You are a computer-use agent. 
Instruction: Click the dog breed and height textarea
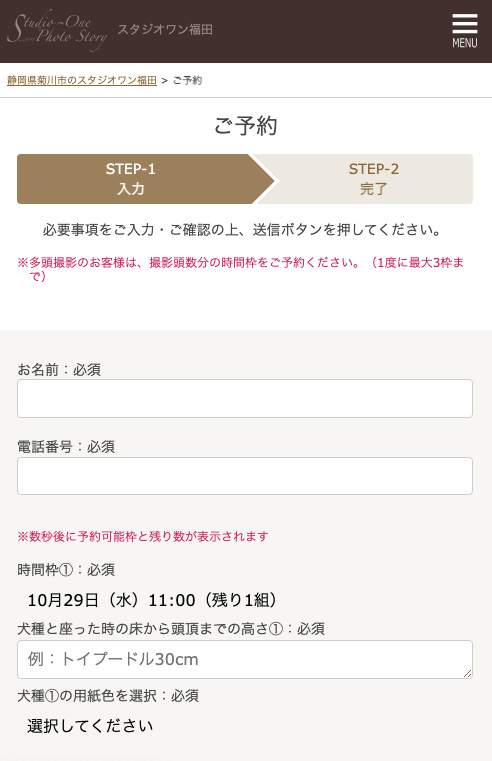click(x=245, y=660)
